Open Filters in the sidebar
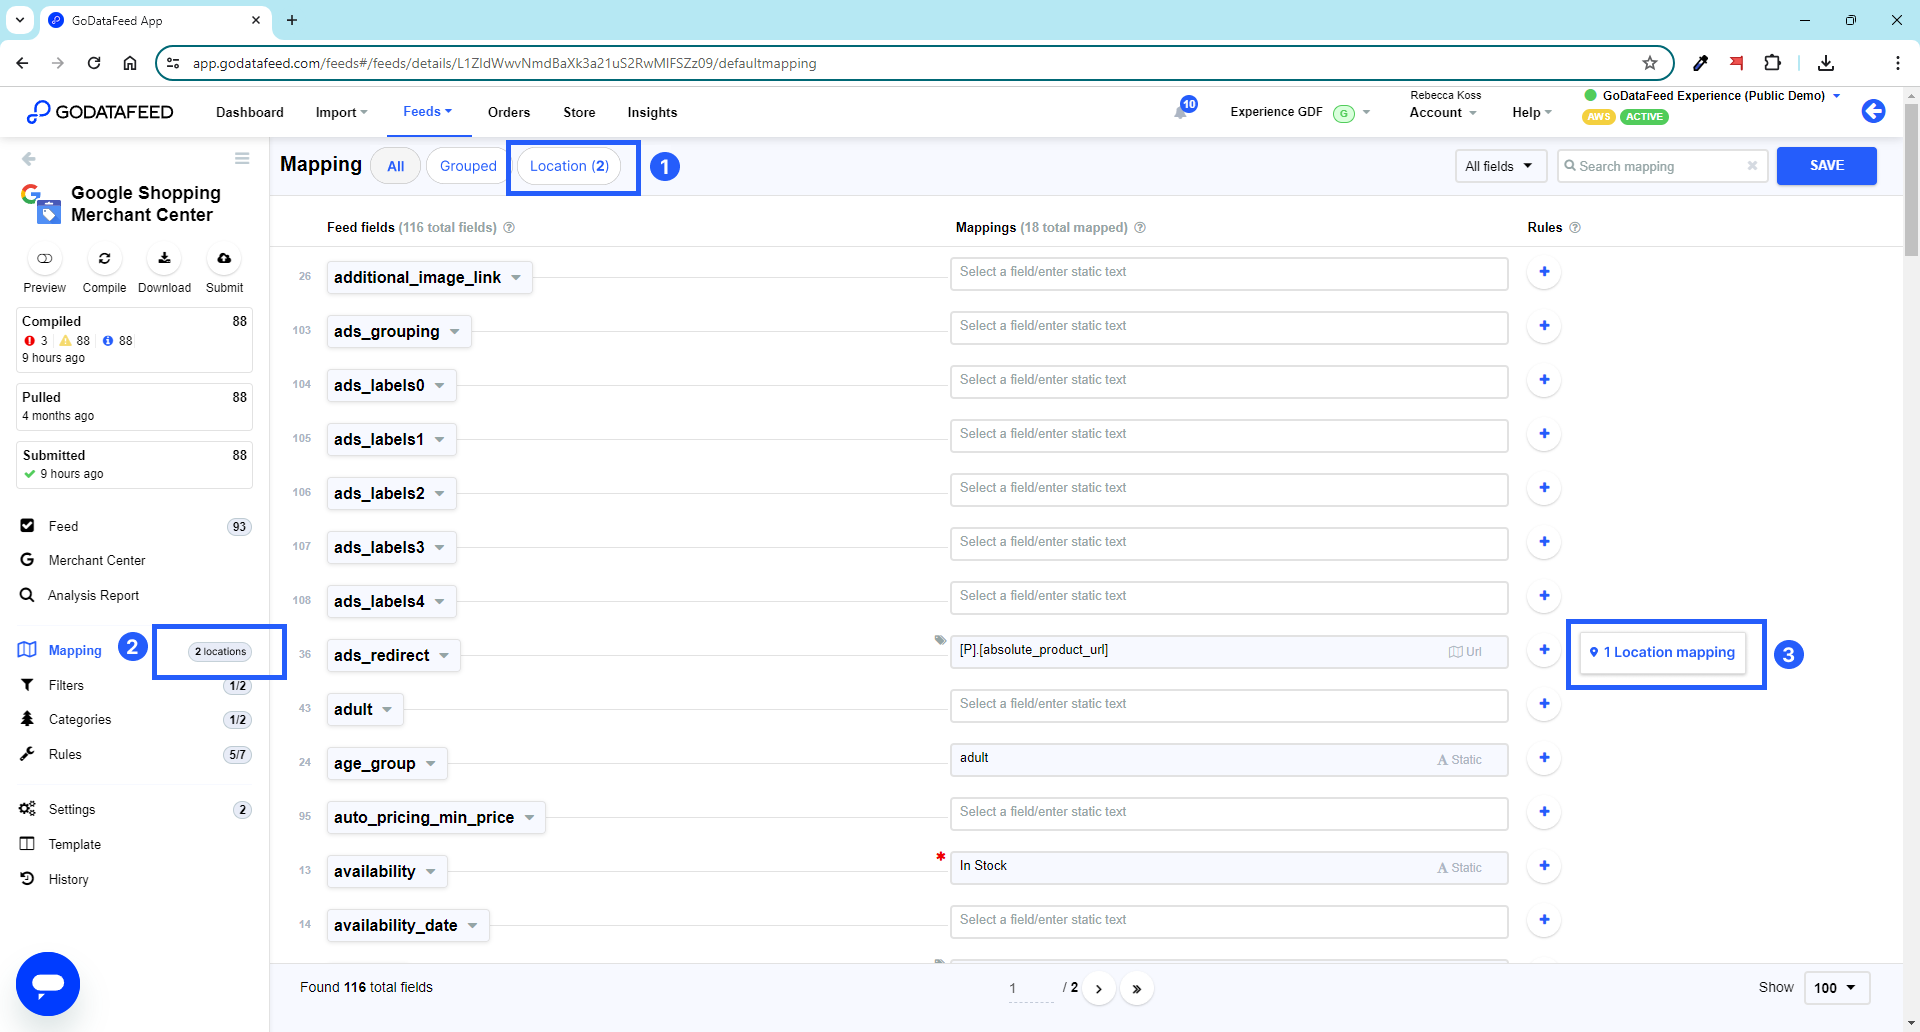 coord(66,686)
